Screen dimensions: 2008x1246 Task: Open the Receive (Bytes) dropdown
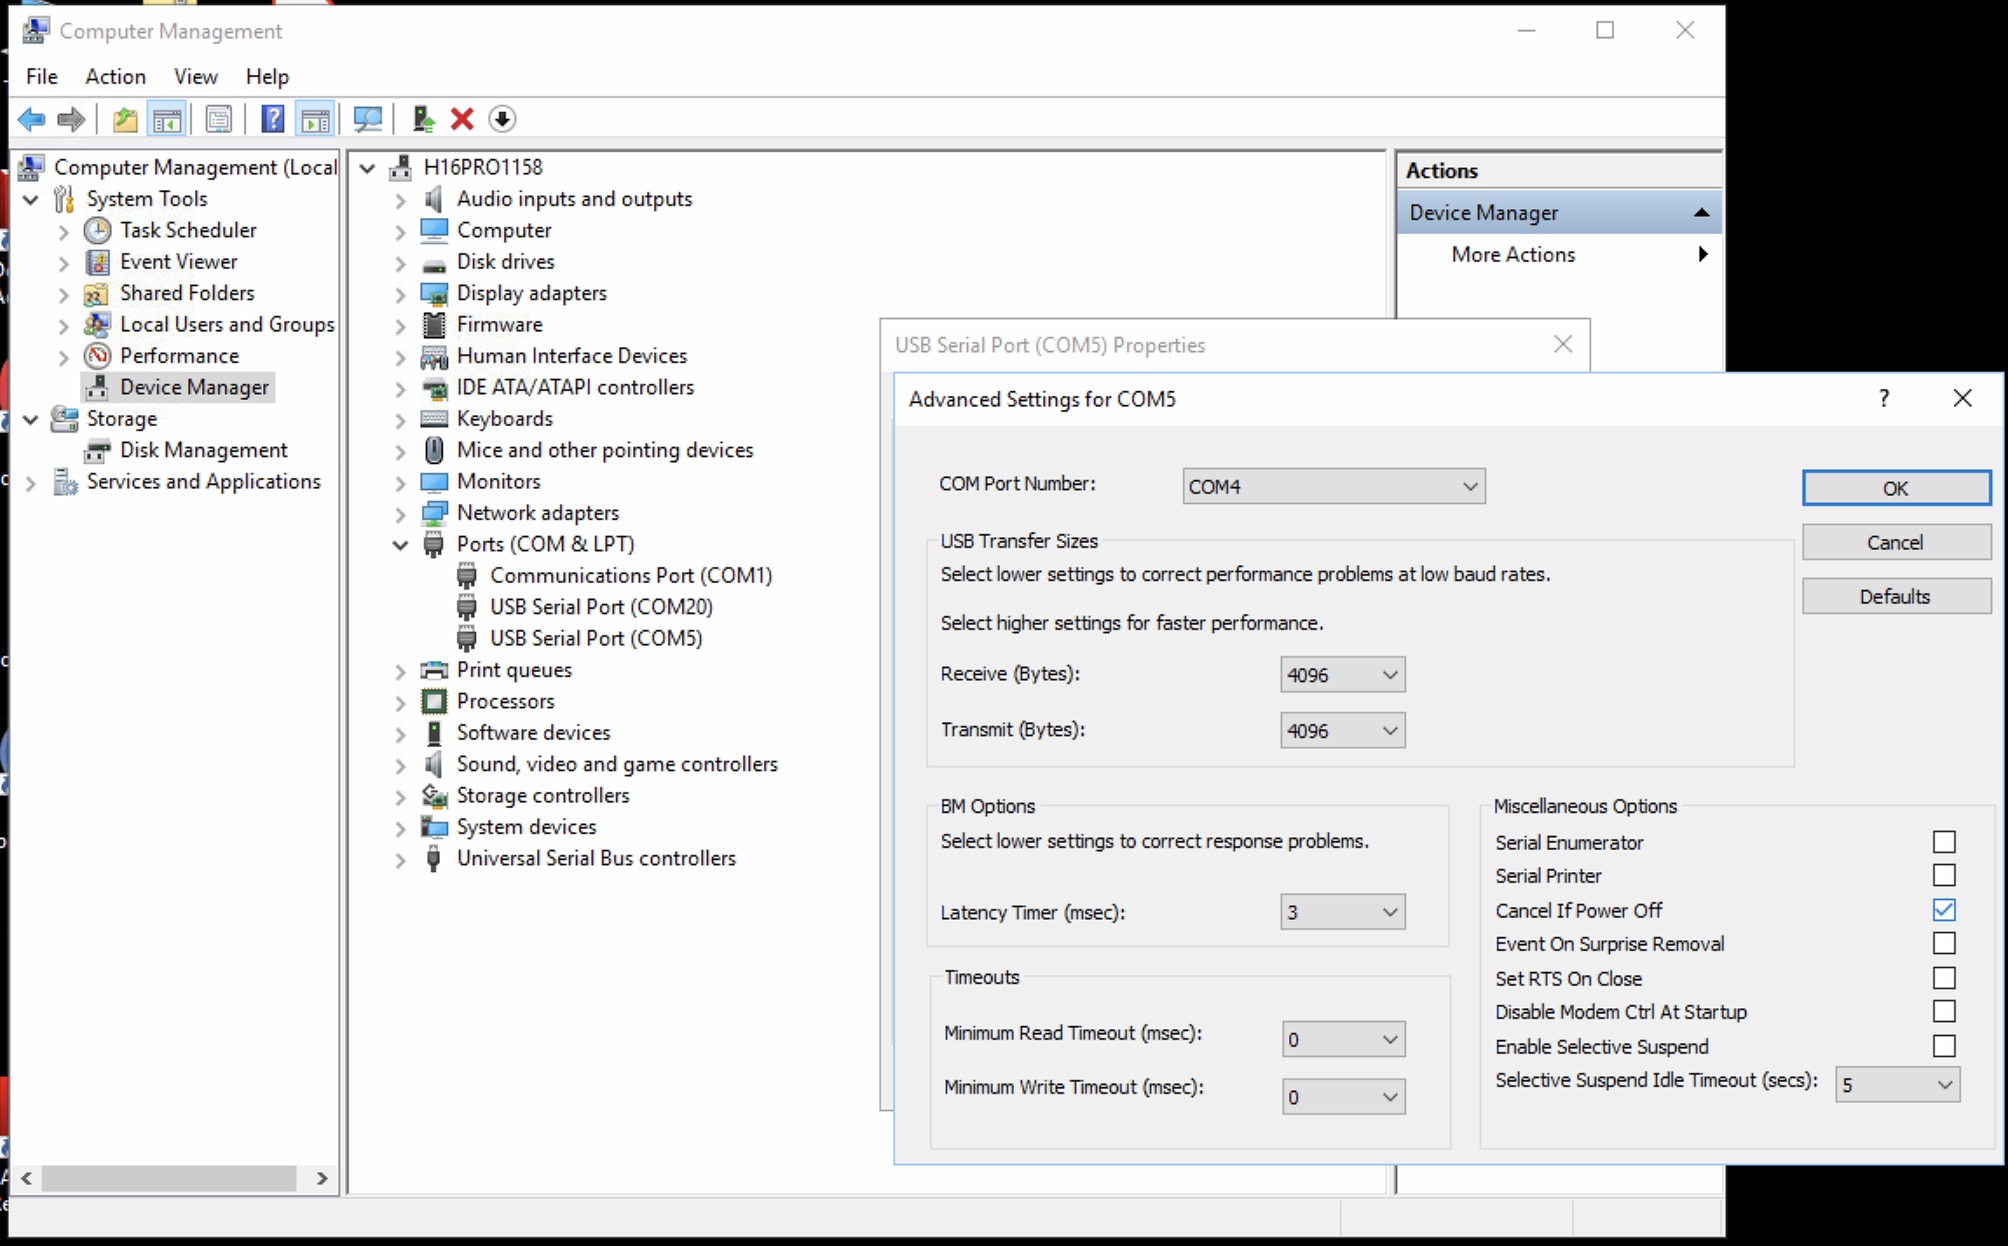click(x=1342, y=675)
